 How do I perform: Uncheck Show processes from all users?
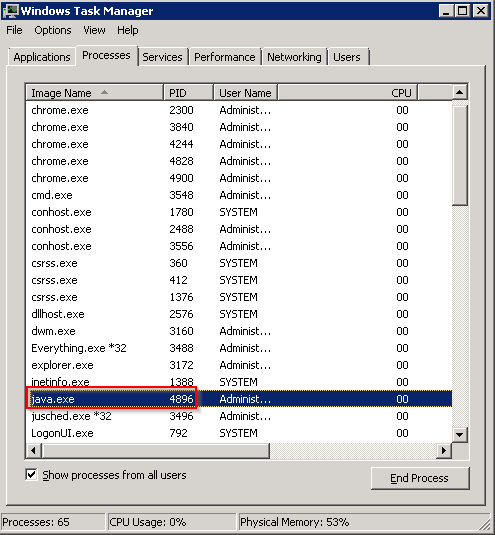click(31, 475)
